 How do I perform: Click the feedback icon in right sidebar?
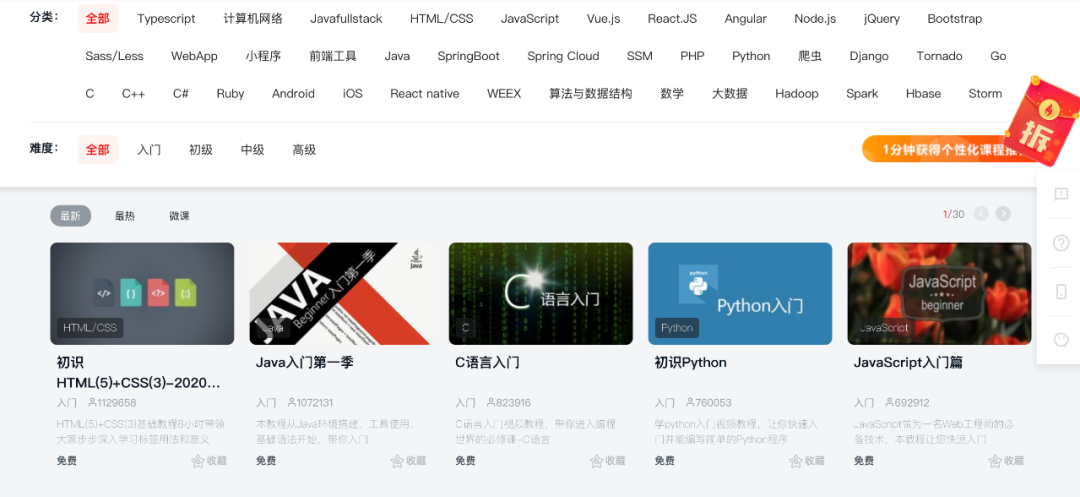(1061, 194)
